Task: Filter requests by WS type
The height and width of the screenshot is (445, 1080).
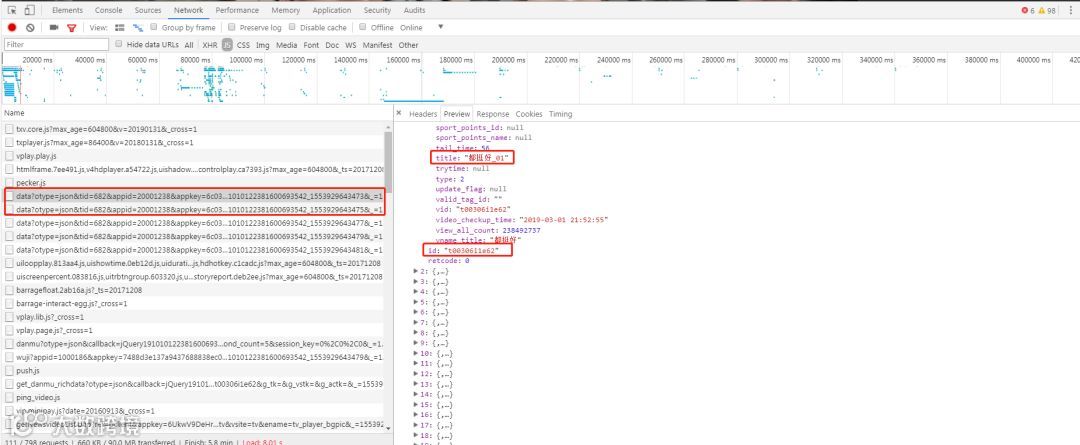Action: click(x=351, y=45)
